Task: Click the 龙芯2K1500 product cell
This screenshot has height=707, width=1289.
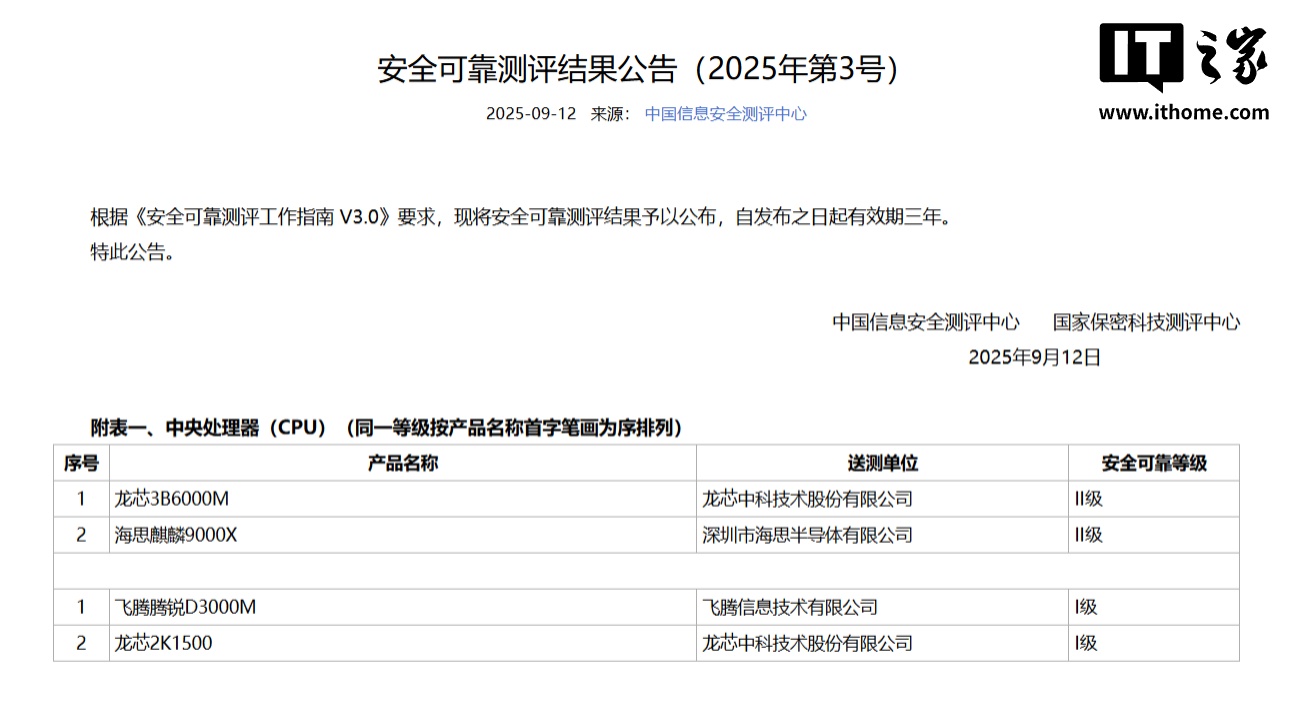Action: pos(163,643)
